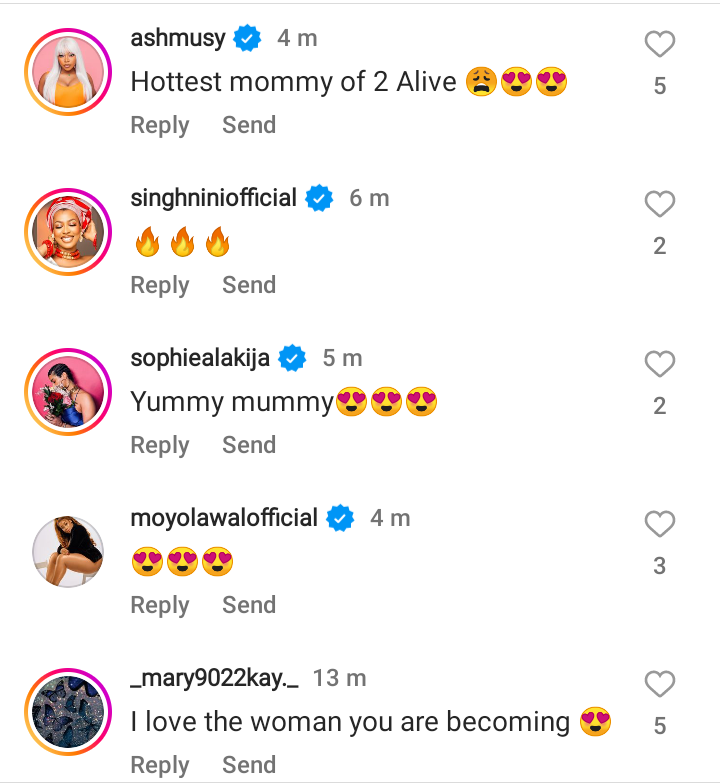
Task: Click verified badge next to moyolawalofficial
Action: tap(341, 518)
